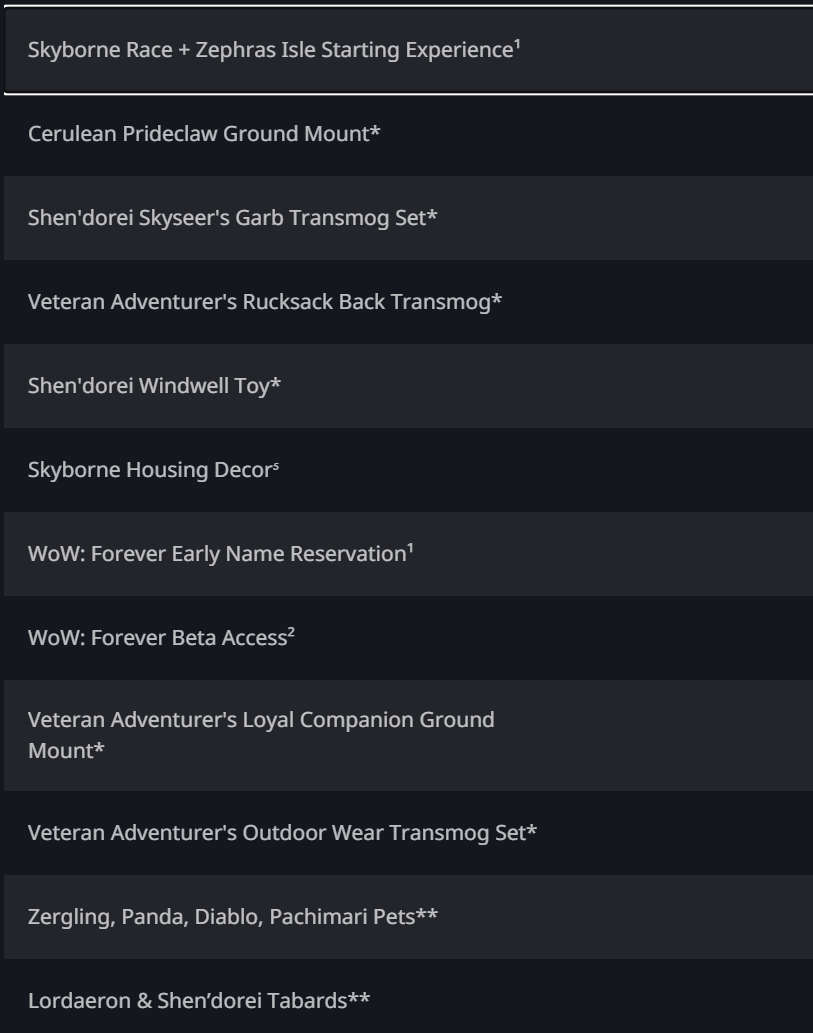813x1033 pixels.
Task: Click double asterisk after Shen'dorei Tabards
Action: [x=359, y=997]
